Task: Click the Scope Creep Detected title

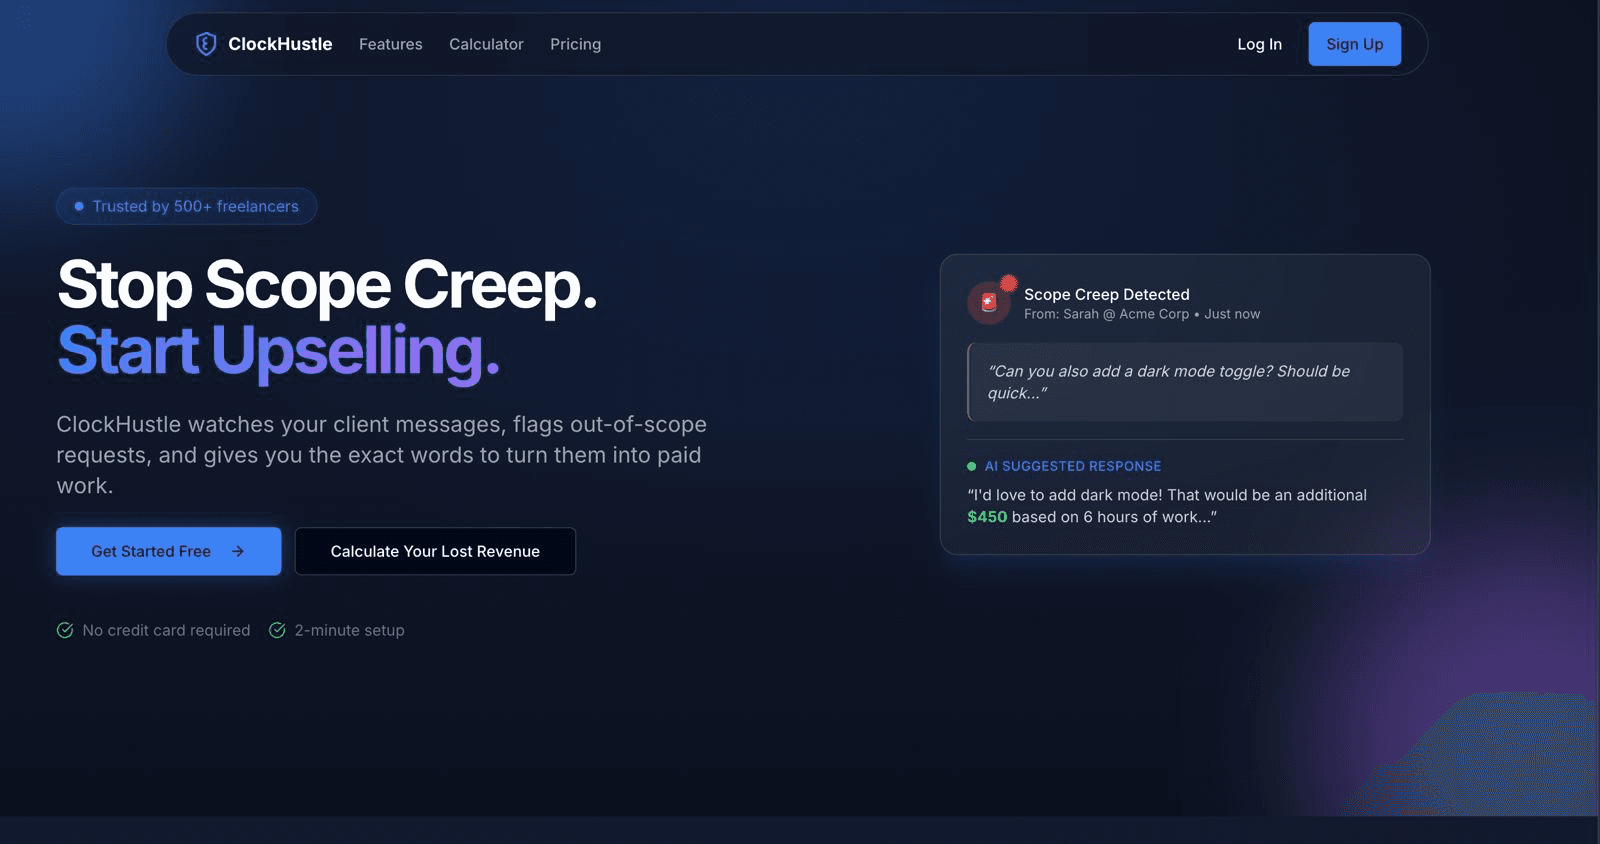Action: [x=1107, y=294]
